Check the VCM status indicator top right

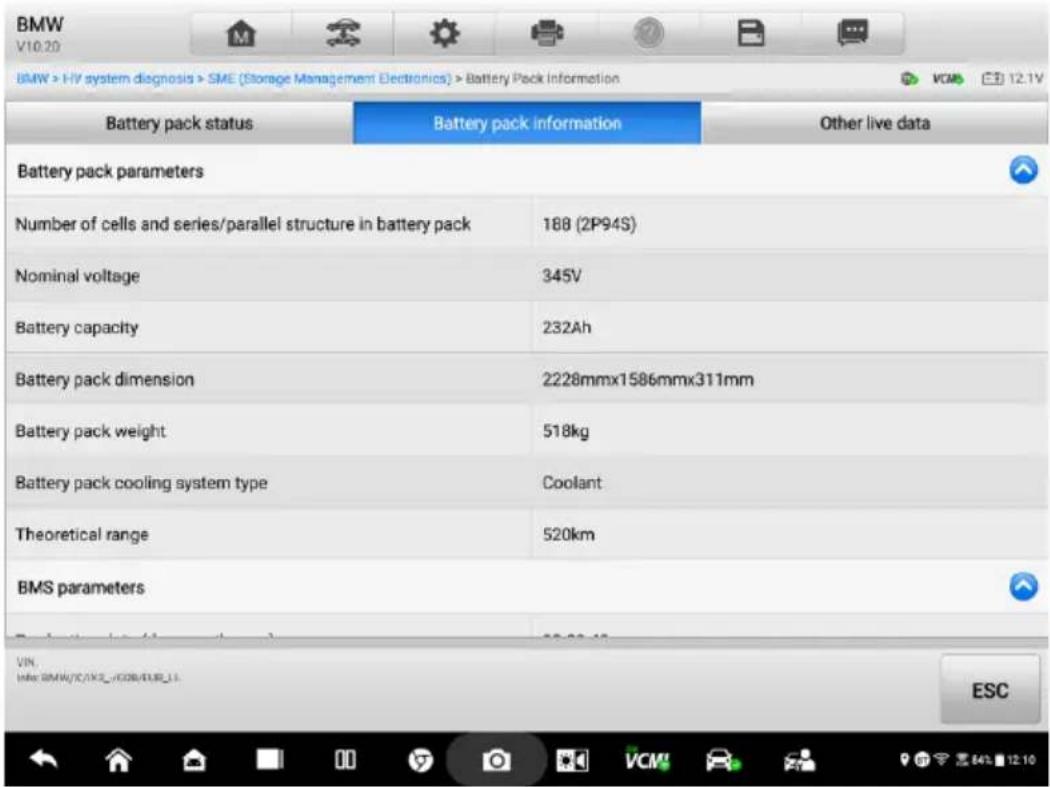[948, 79]
